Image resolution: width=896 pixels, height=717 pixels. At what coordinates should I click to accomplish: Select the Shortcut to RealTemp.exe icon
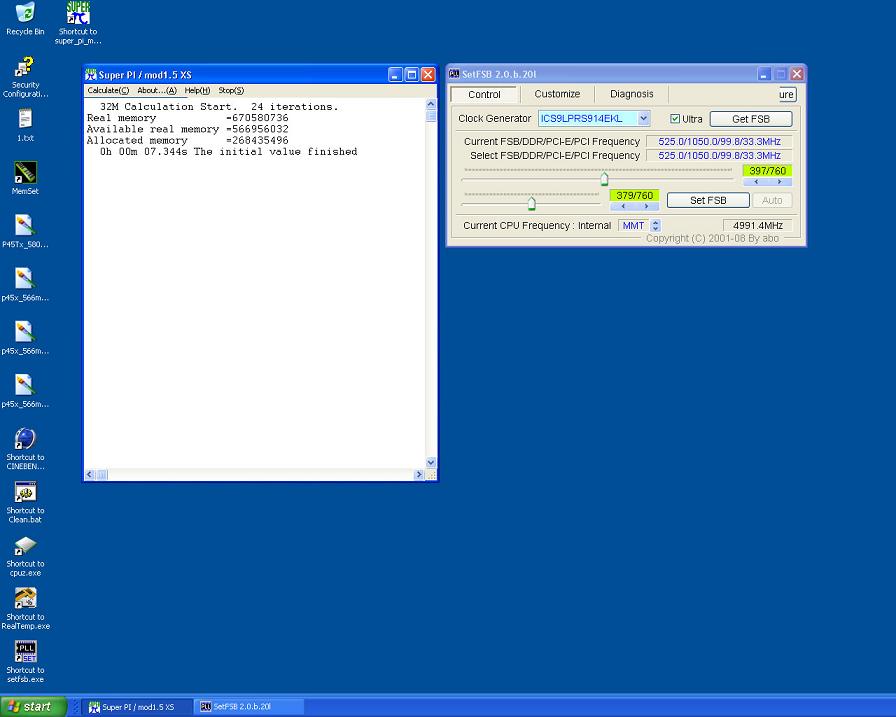[25, 608]
